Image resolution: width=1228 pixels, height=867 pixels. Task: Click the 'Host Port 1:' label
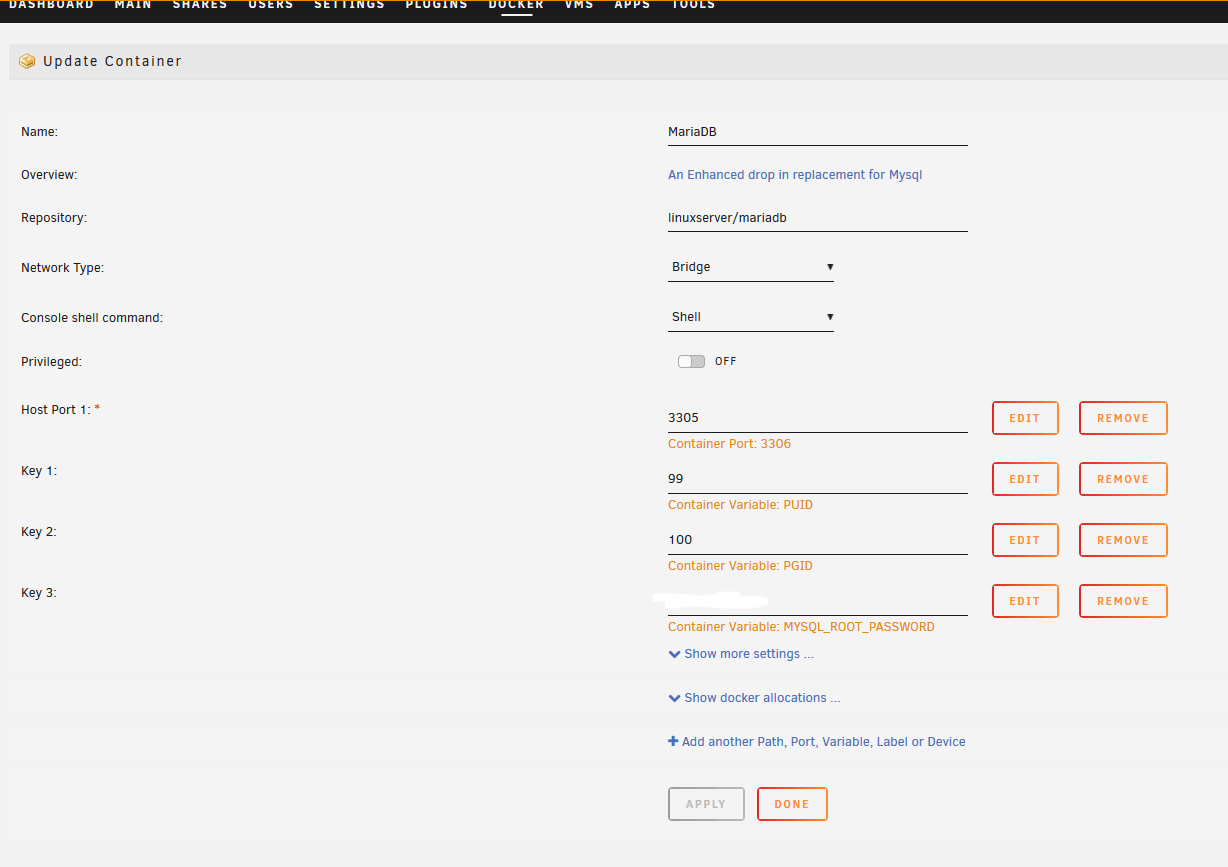57,410
